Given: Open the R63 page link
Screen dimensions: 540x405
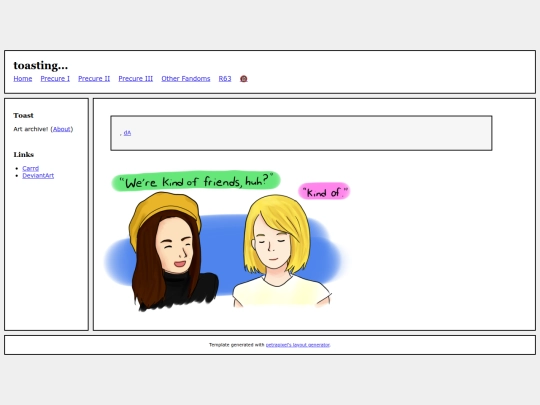Looking at the screenshot, I should pos(225,79).
